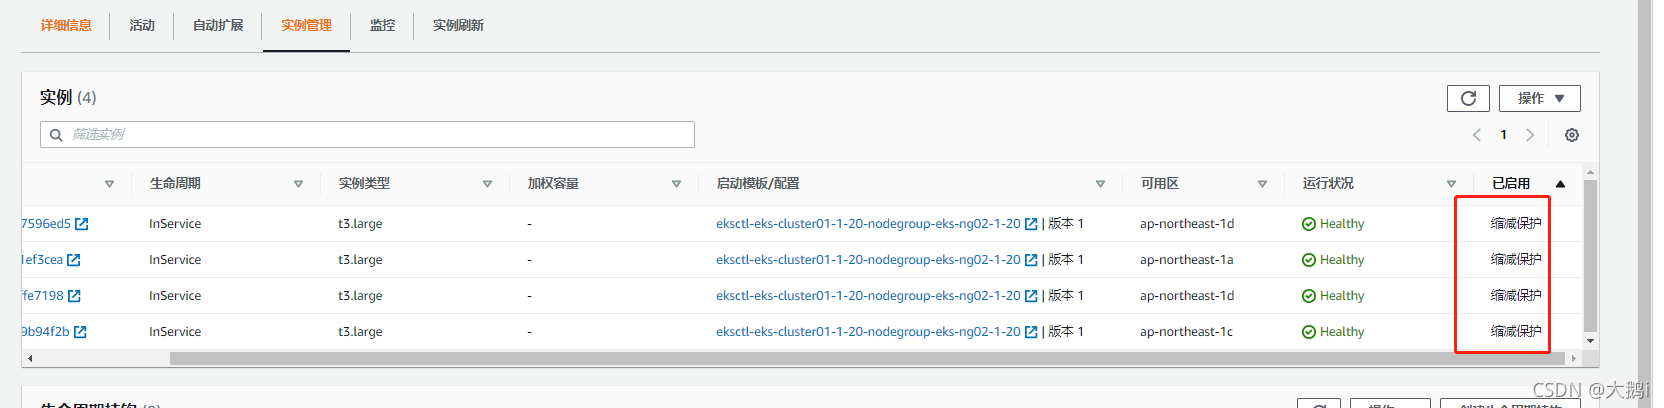Open instance link fe7198
Image resolution: width=1664 pixels, height=408 pixels.
[42, 296]
